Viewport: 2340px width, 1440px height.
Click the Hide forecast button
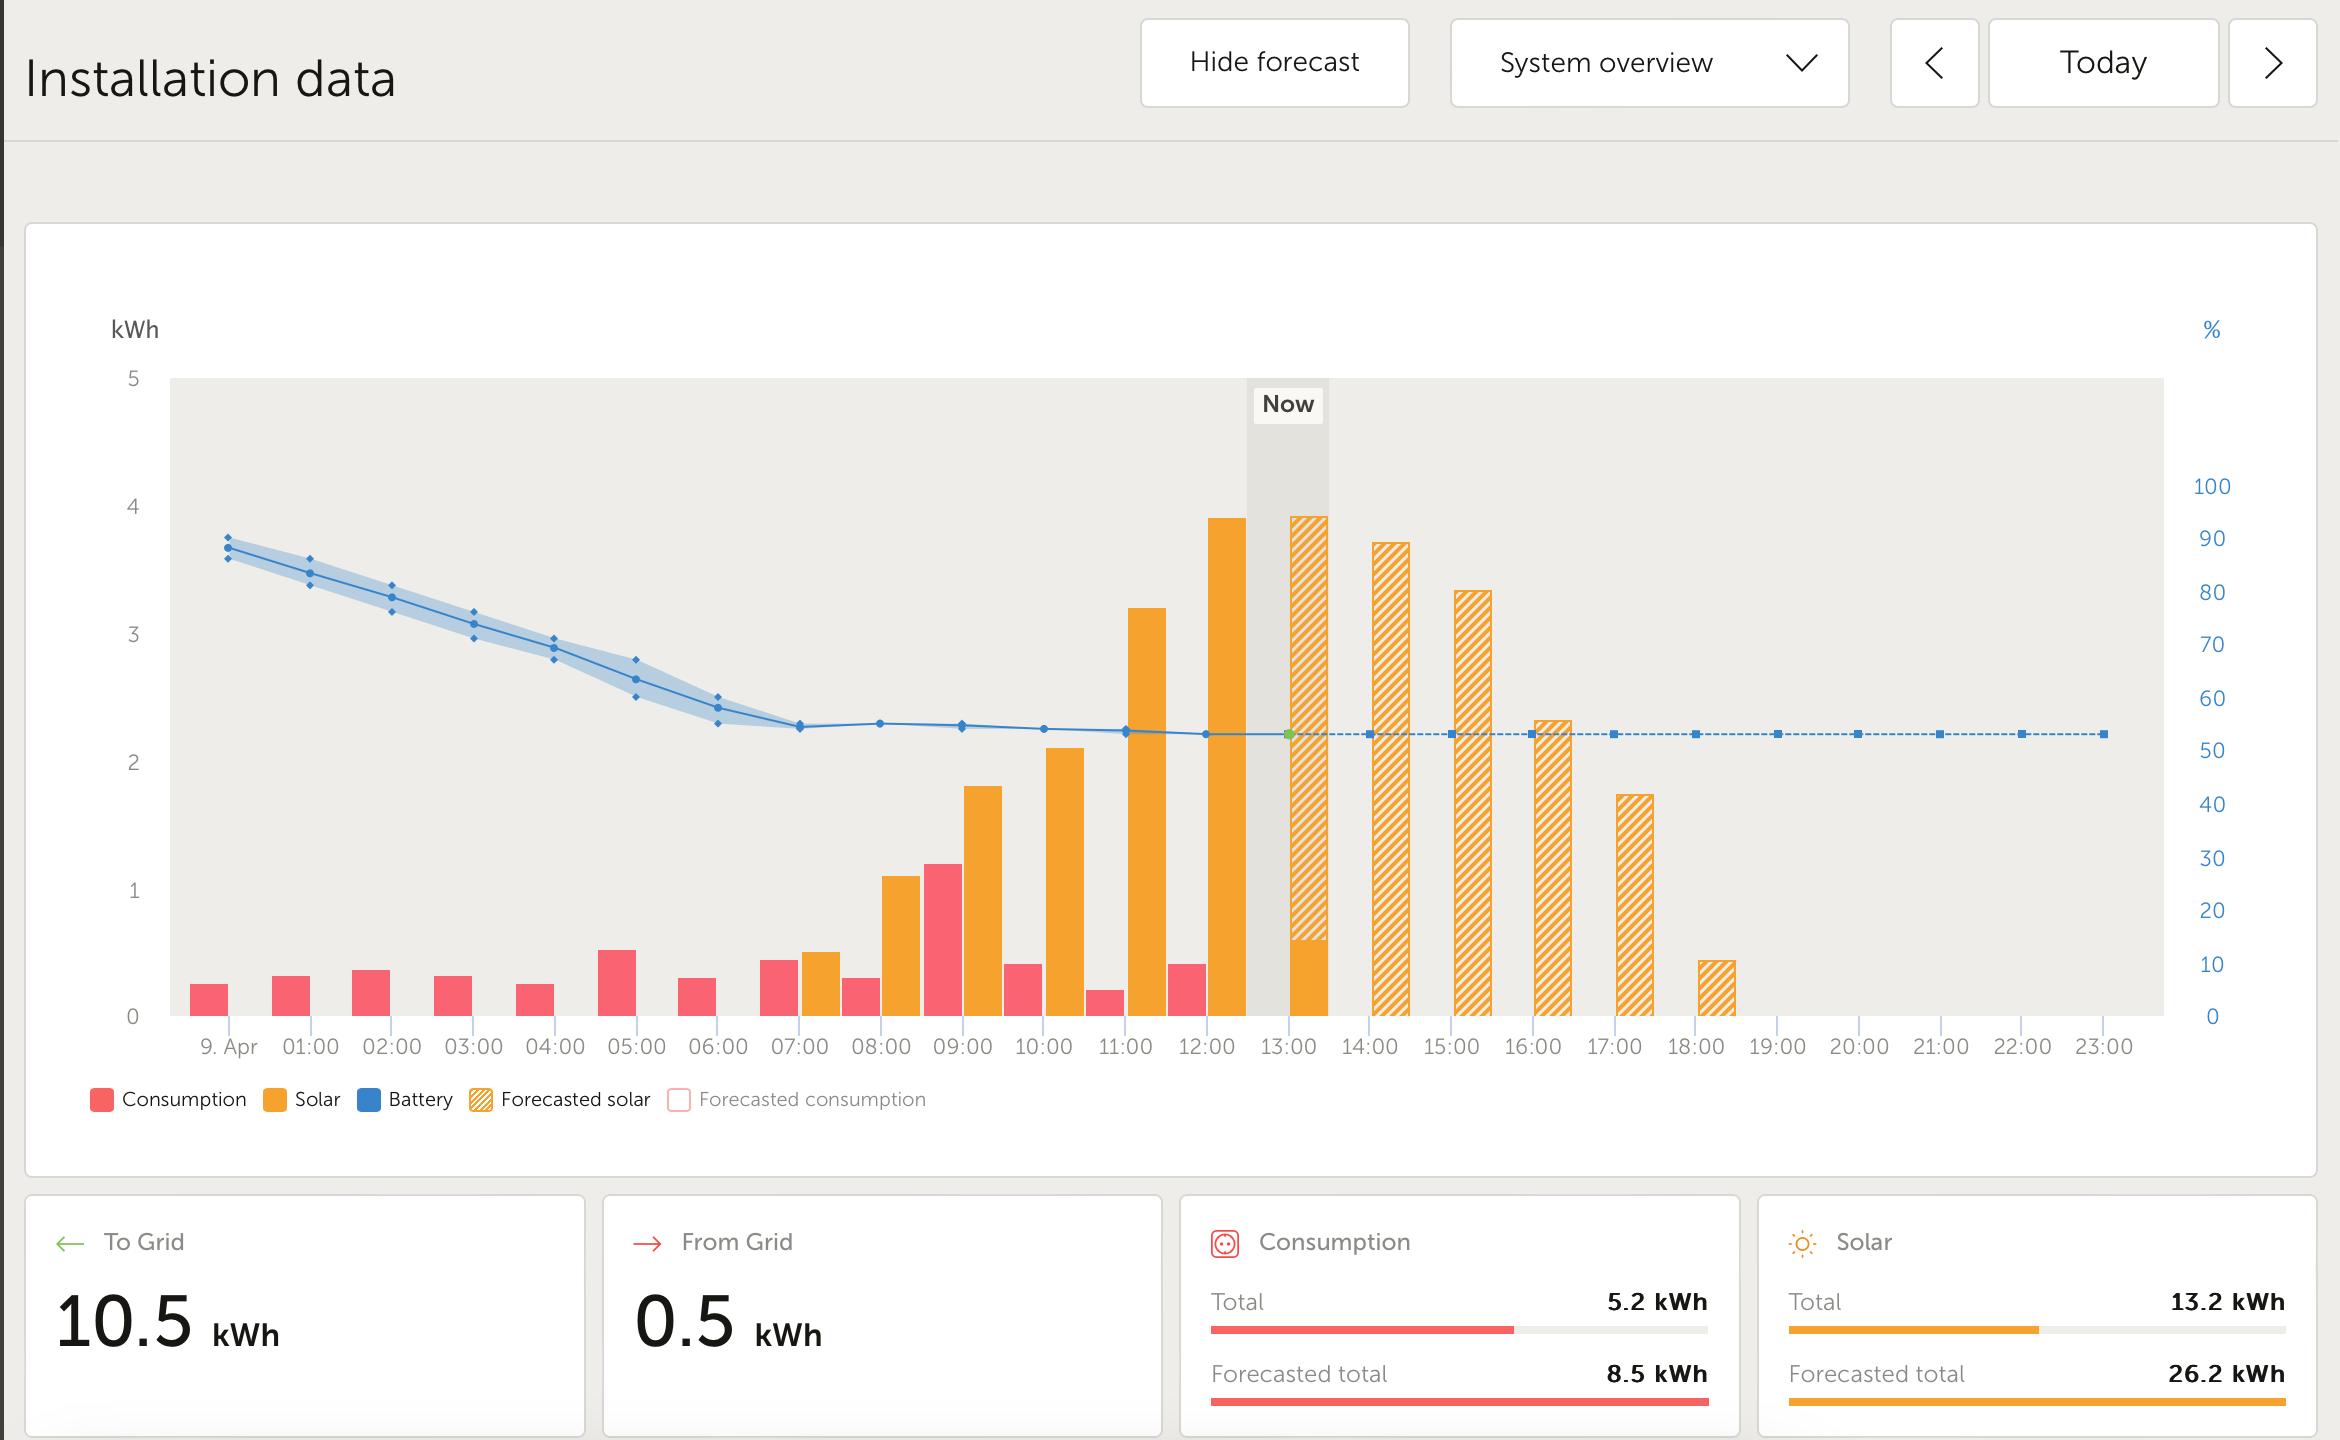[1274, 63]
